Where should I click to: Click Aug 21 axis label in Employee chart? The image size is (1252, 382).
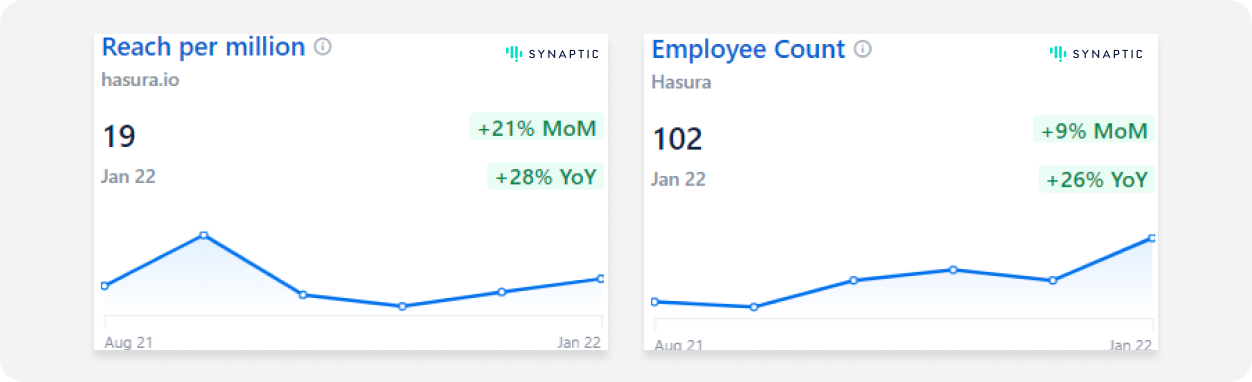pyautogui.click(x=679, y=344)
